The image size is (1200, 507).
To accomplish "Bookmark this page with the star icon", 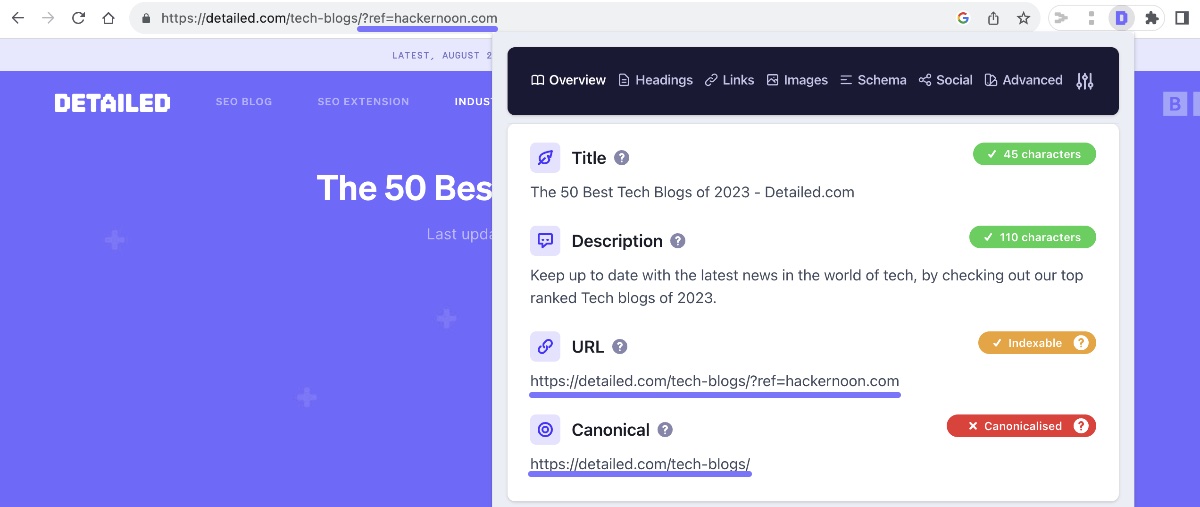I will click(1023, 18).
